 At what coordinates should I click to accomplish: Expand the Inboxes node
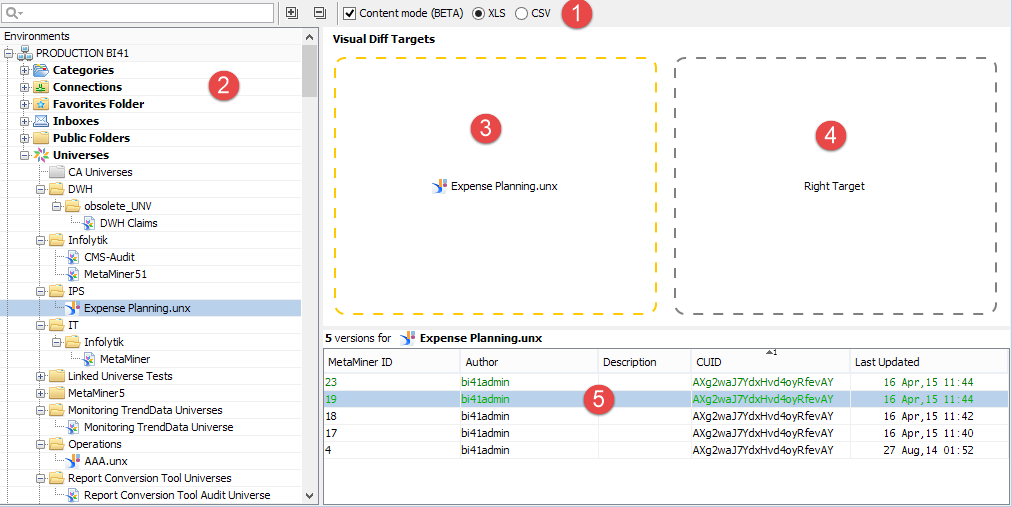(25, 121)
